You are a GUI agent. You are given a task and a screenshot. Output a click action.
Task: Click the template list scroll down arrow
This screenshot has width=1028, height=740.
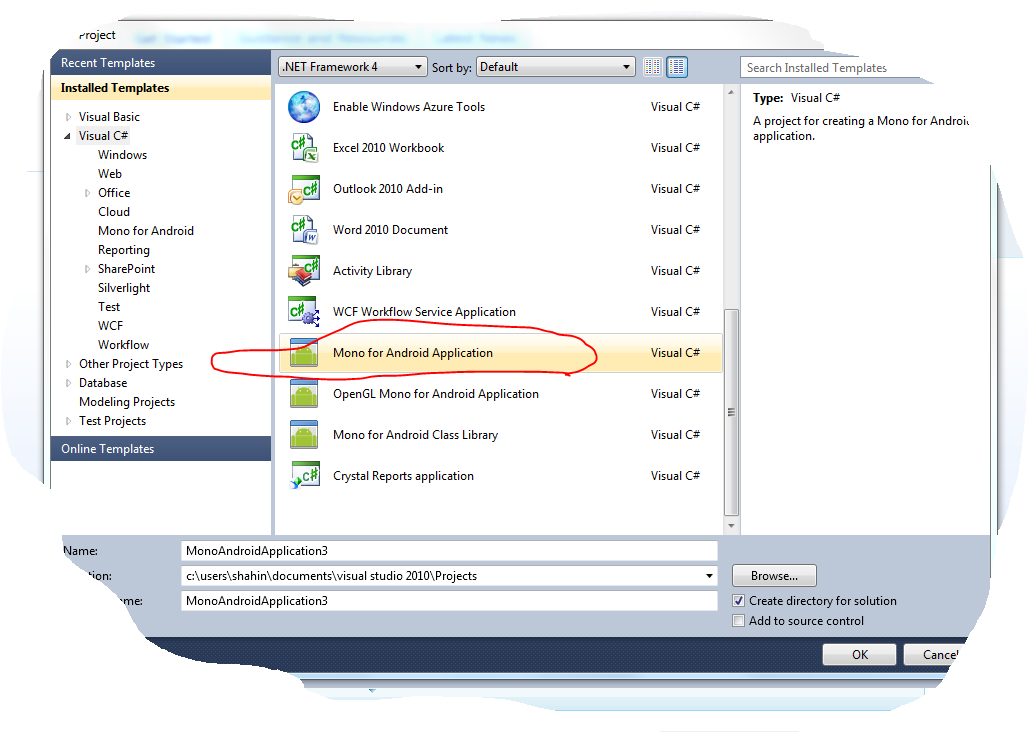click(731, 526)
